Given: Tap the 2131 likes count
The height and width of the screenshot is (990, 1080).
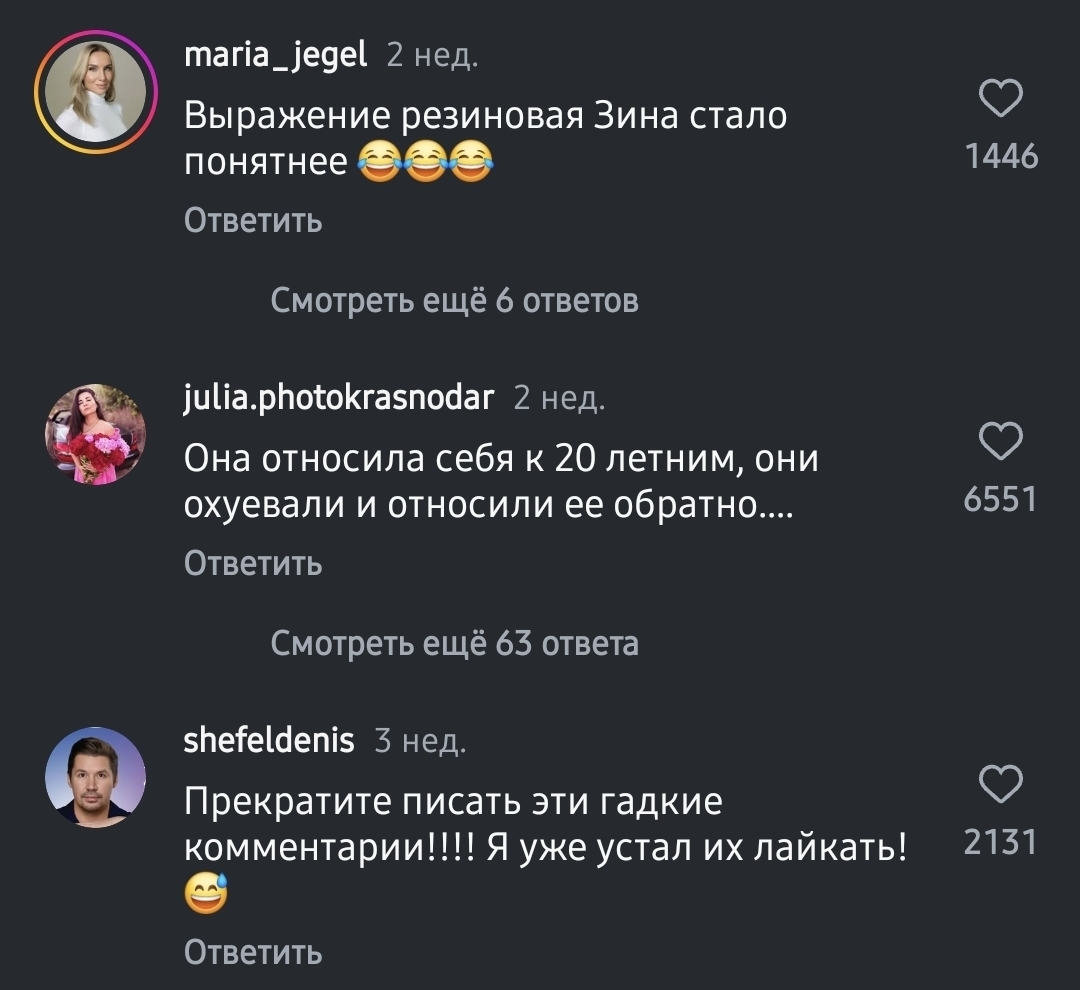Looking at the screenshot, I should point(1000,843).
